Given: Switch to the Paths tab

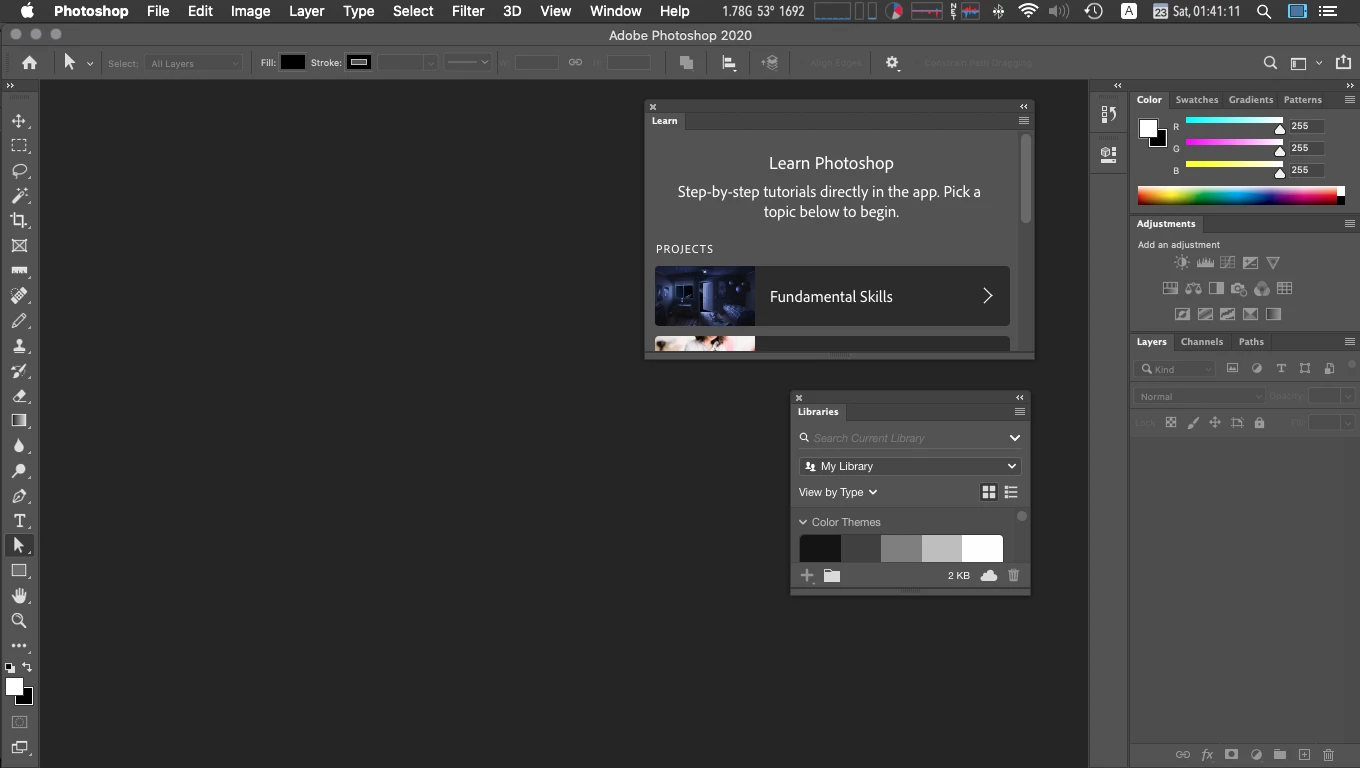Looking at the screenshot, I should [1251, 342].
